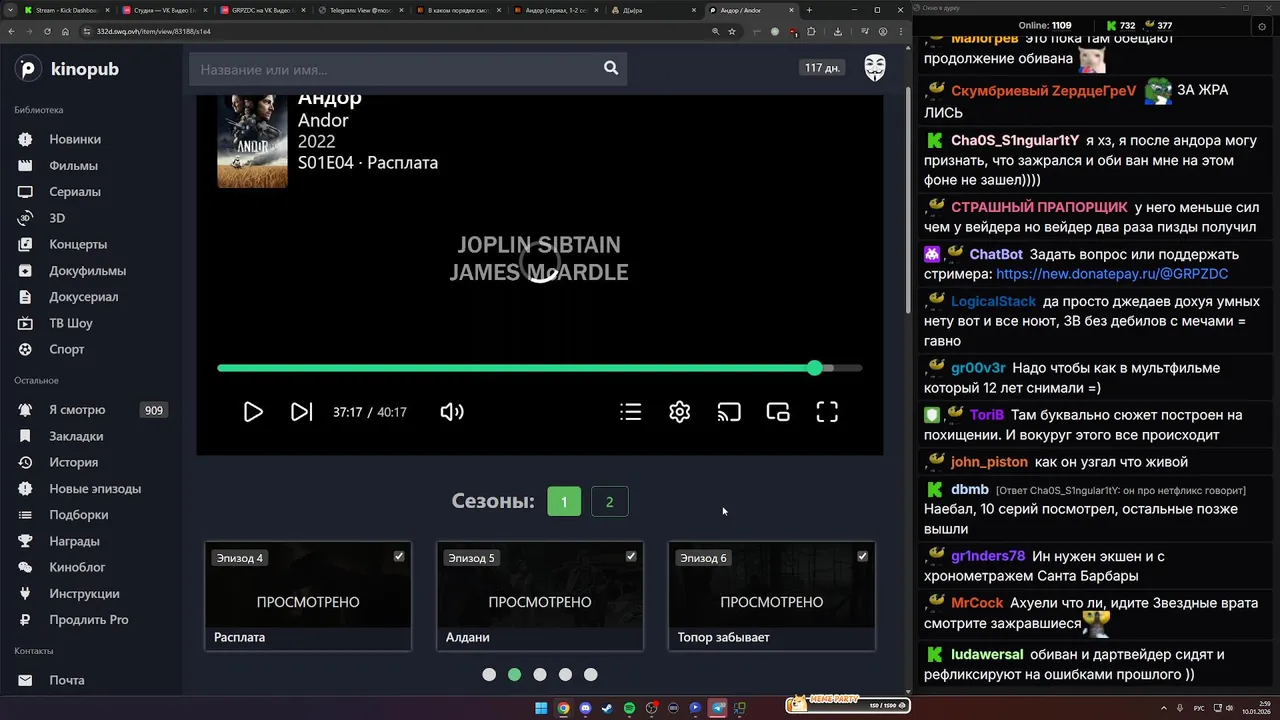Viewport: 1280px width, 720px height.
Task: Open donatepay link in chat
Action: (1112, 273)
